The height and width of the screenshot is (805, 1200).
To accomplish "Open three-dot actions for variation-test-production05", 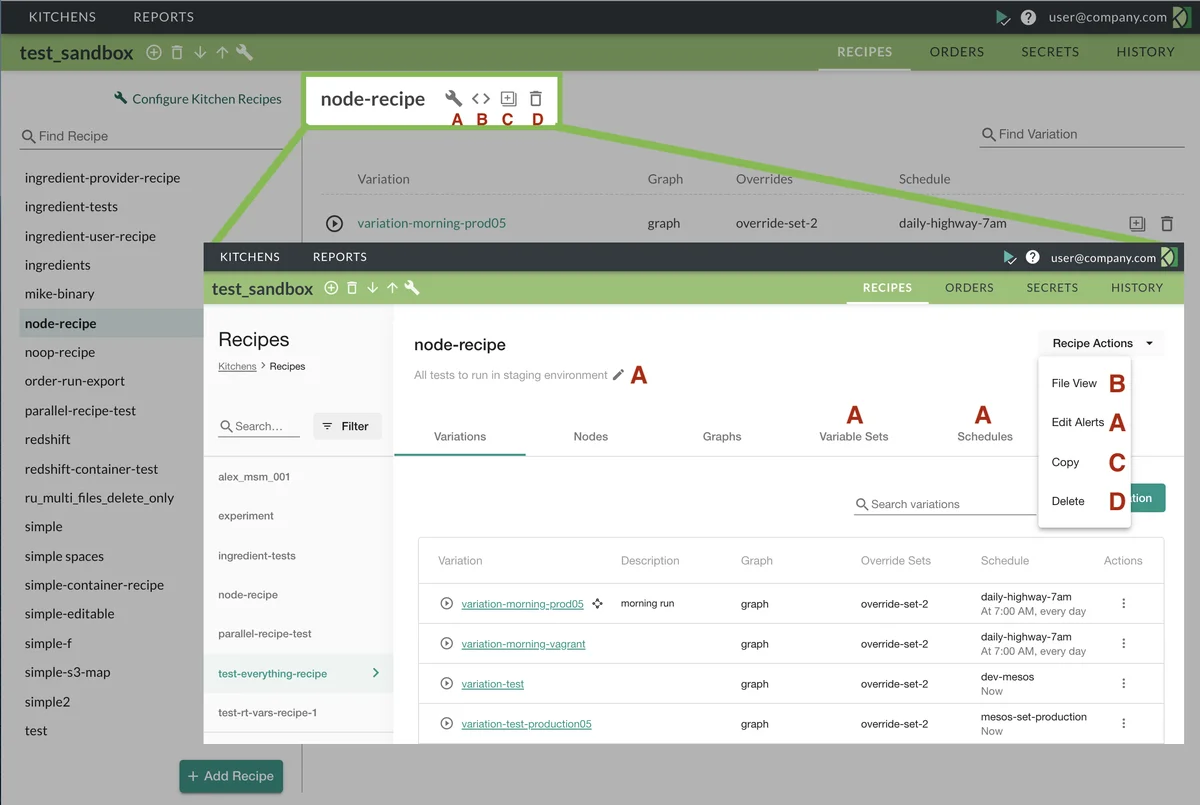I will pos(1123,723).
